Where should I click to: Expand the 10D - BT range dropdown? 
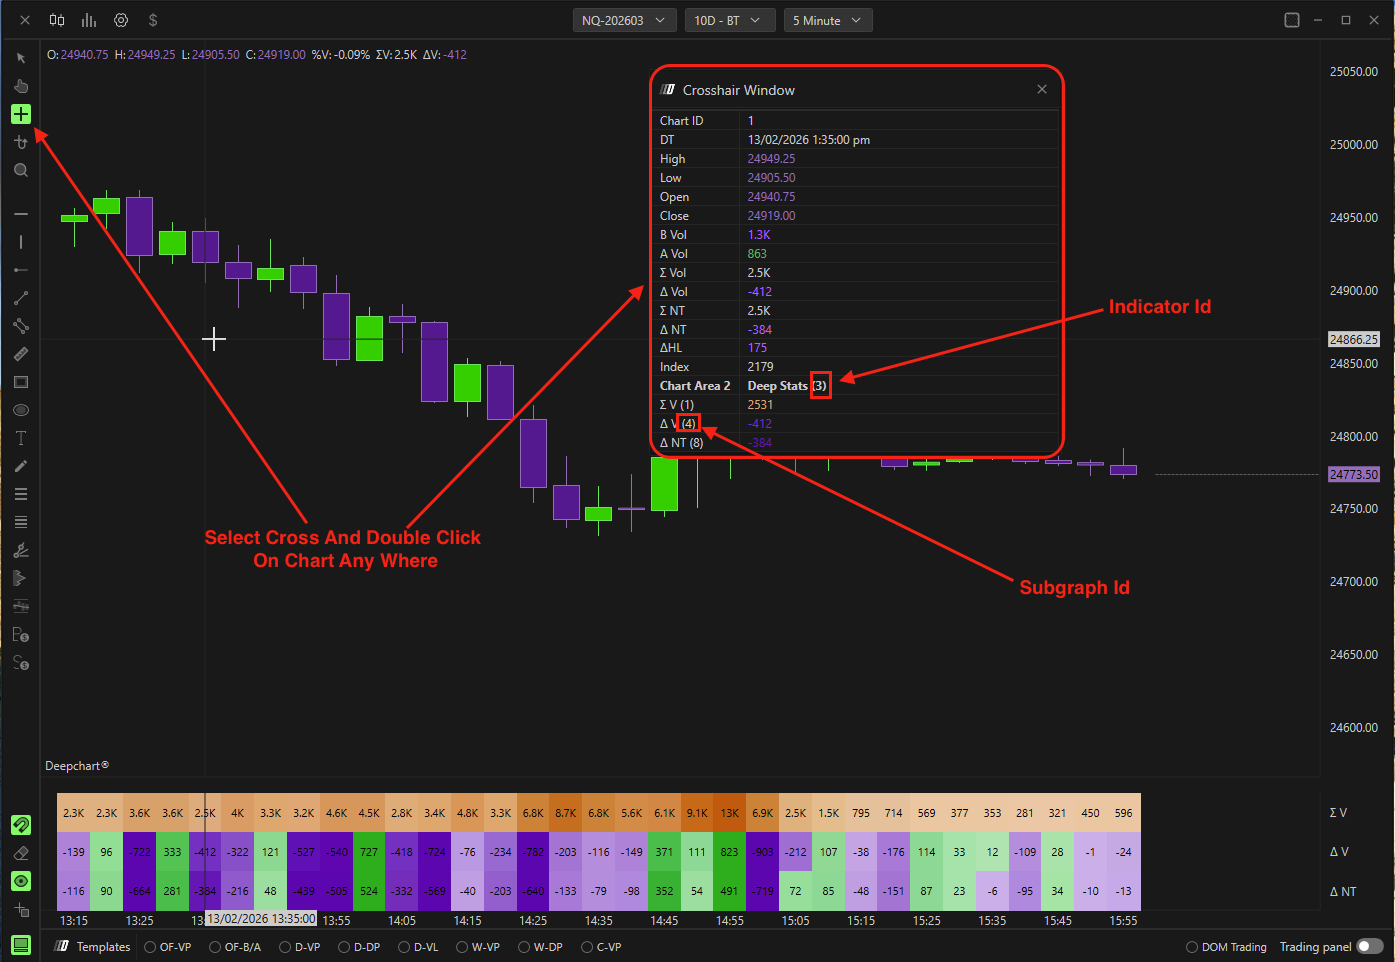click(729, 20)
